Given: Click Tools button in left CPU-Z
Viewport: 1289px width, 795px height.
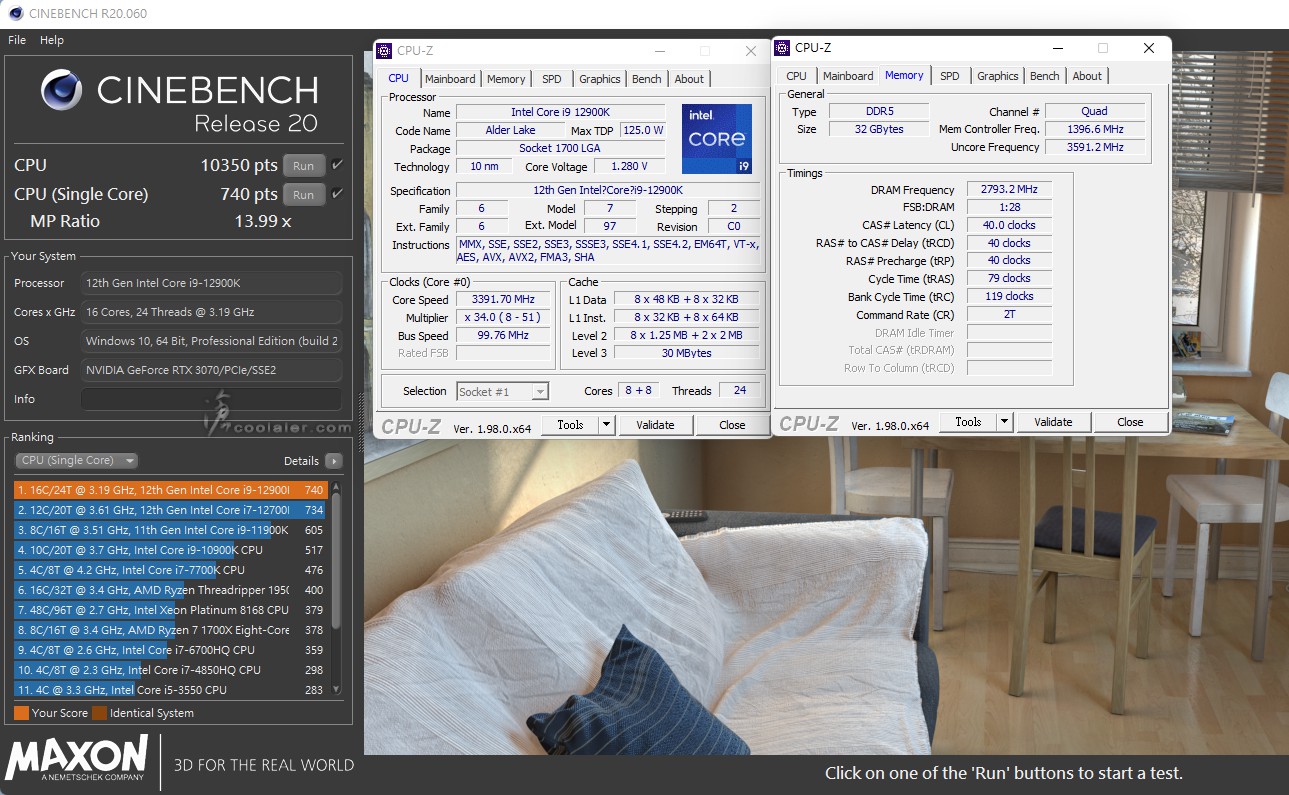Looking at the screenshot, I should pyautogui.click(x=570, y=425).
